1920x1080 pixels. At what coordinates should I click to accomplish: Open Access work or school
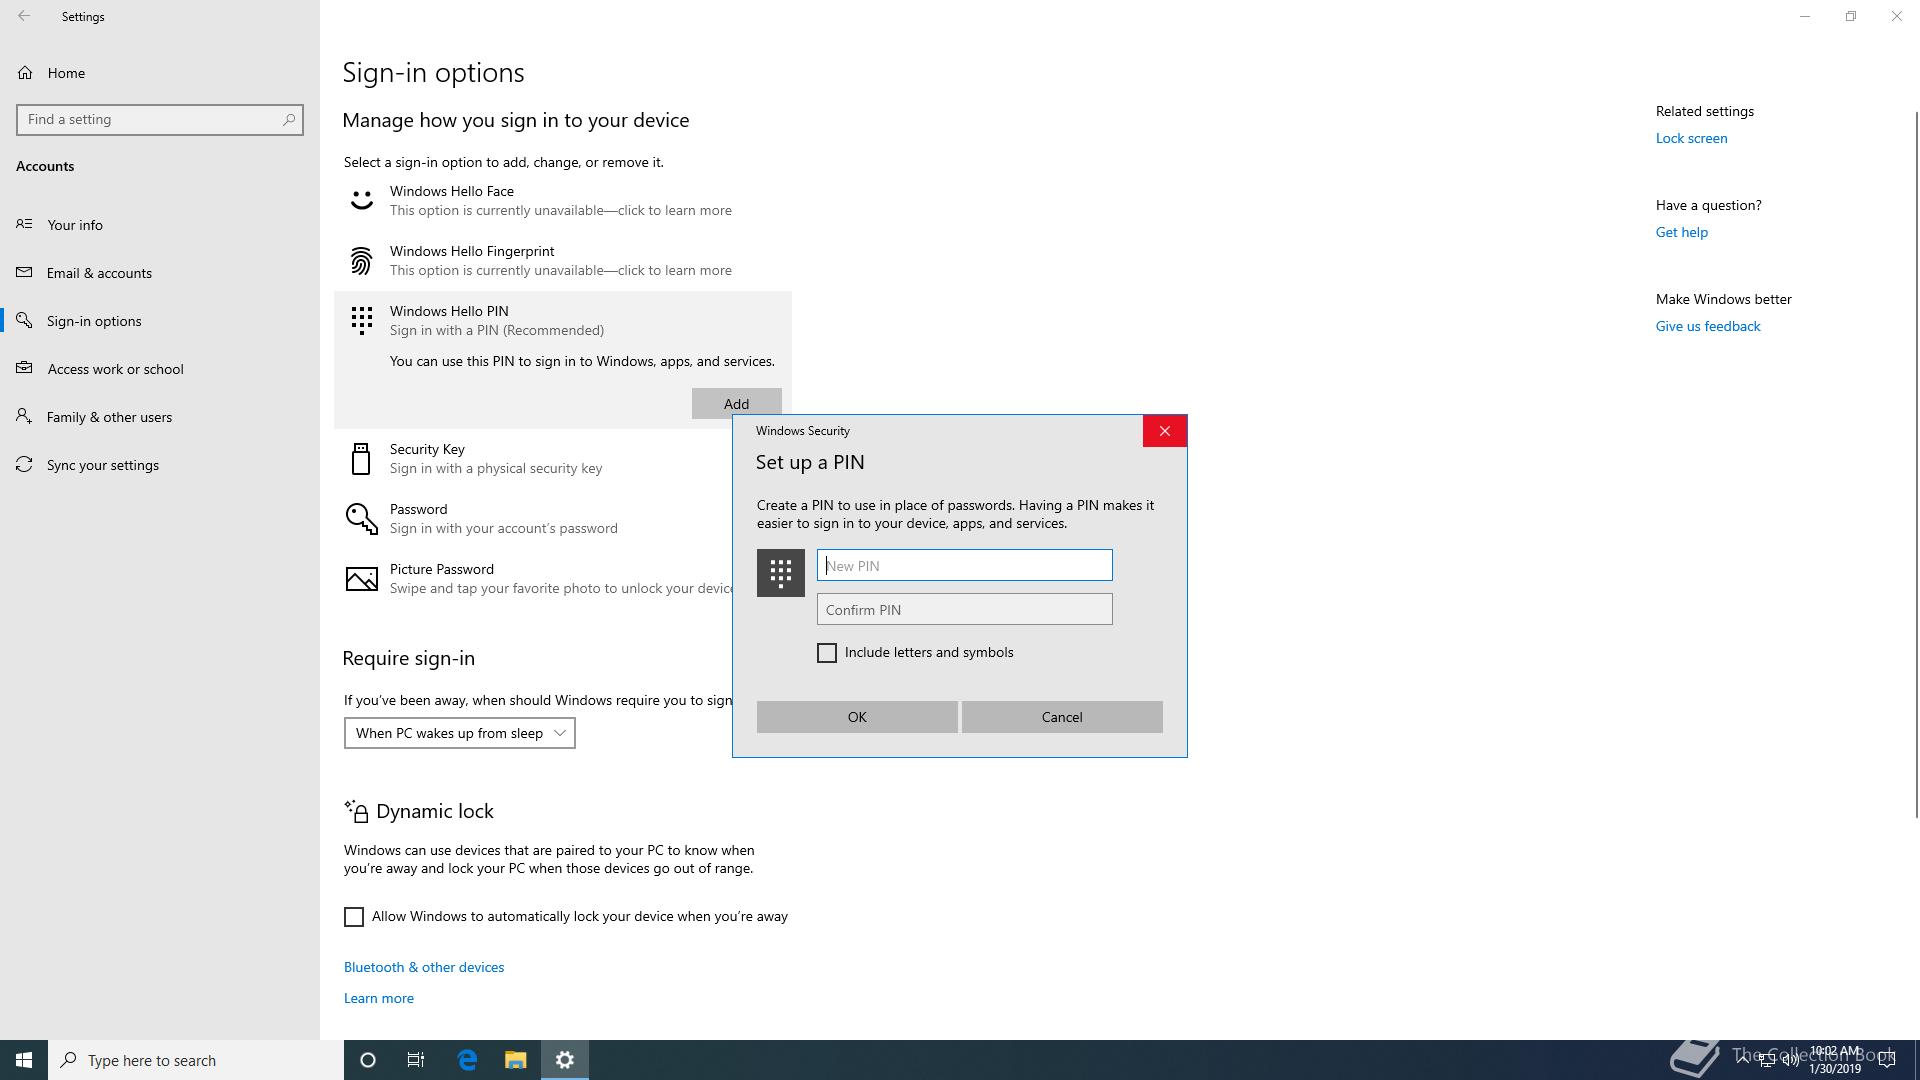[x=160, y=369]
